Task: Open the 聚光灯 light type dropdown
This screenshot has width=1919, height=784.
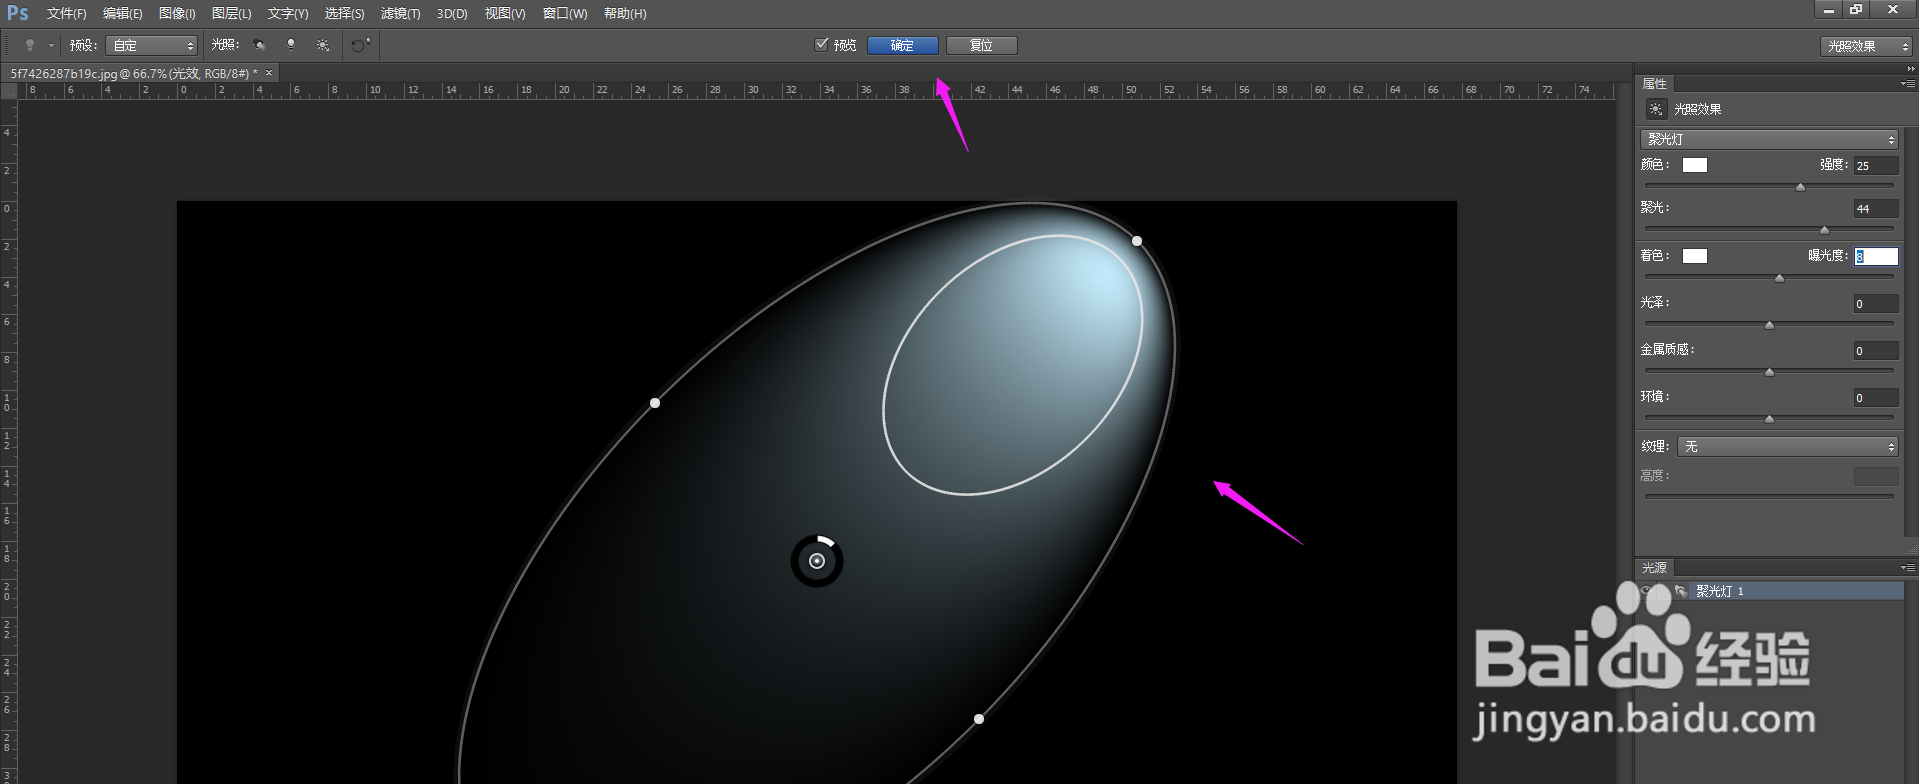Action: [1769, 139]
